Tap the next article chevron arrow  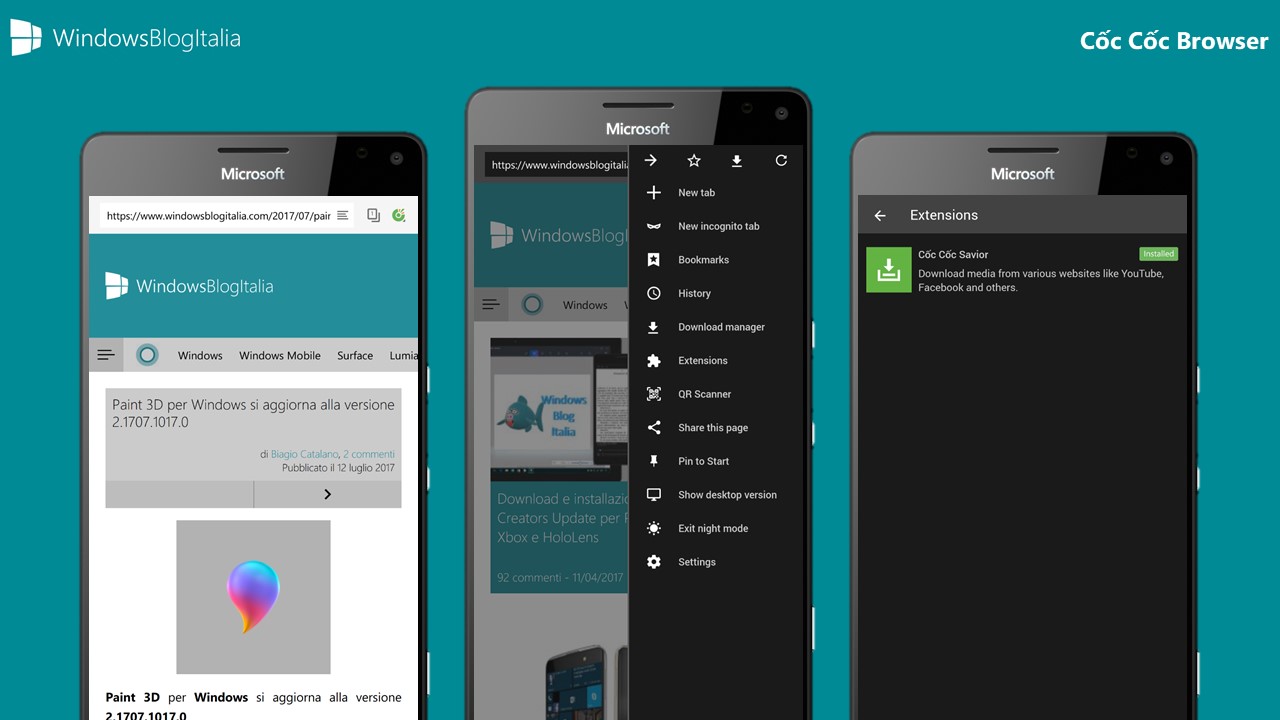[327, 494]
